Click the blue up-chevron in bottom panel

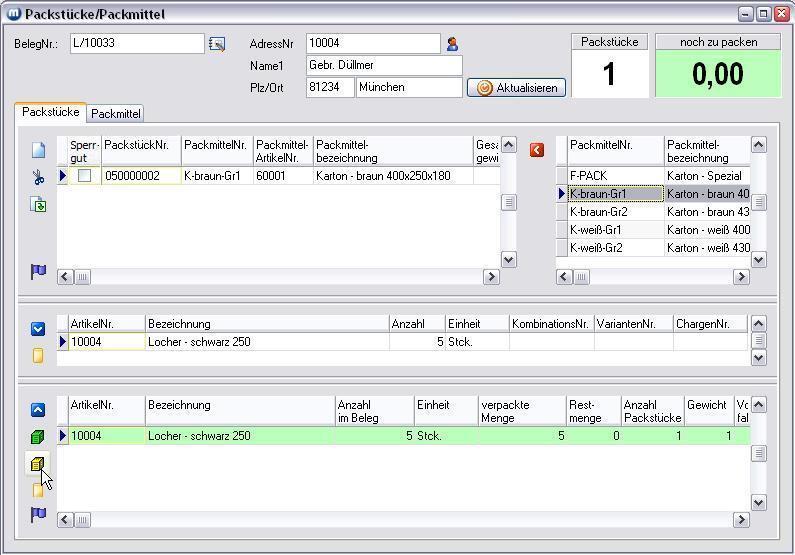click(x=38, y=410)
